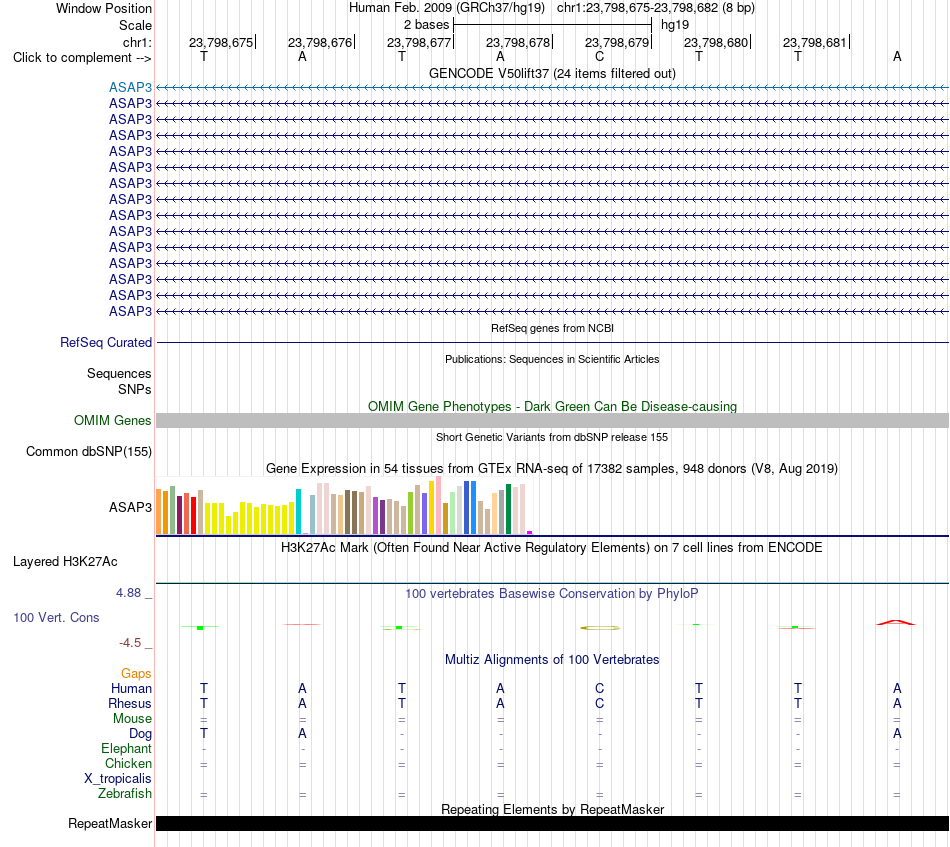Open the Multiz Alignments of 100 Vertebrates title
This screenshot has width=950, height=847.
point(552,660)
